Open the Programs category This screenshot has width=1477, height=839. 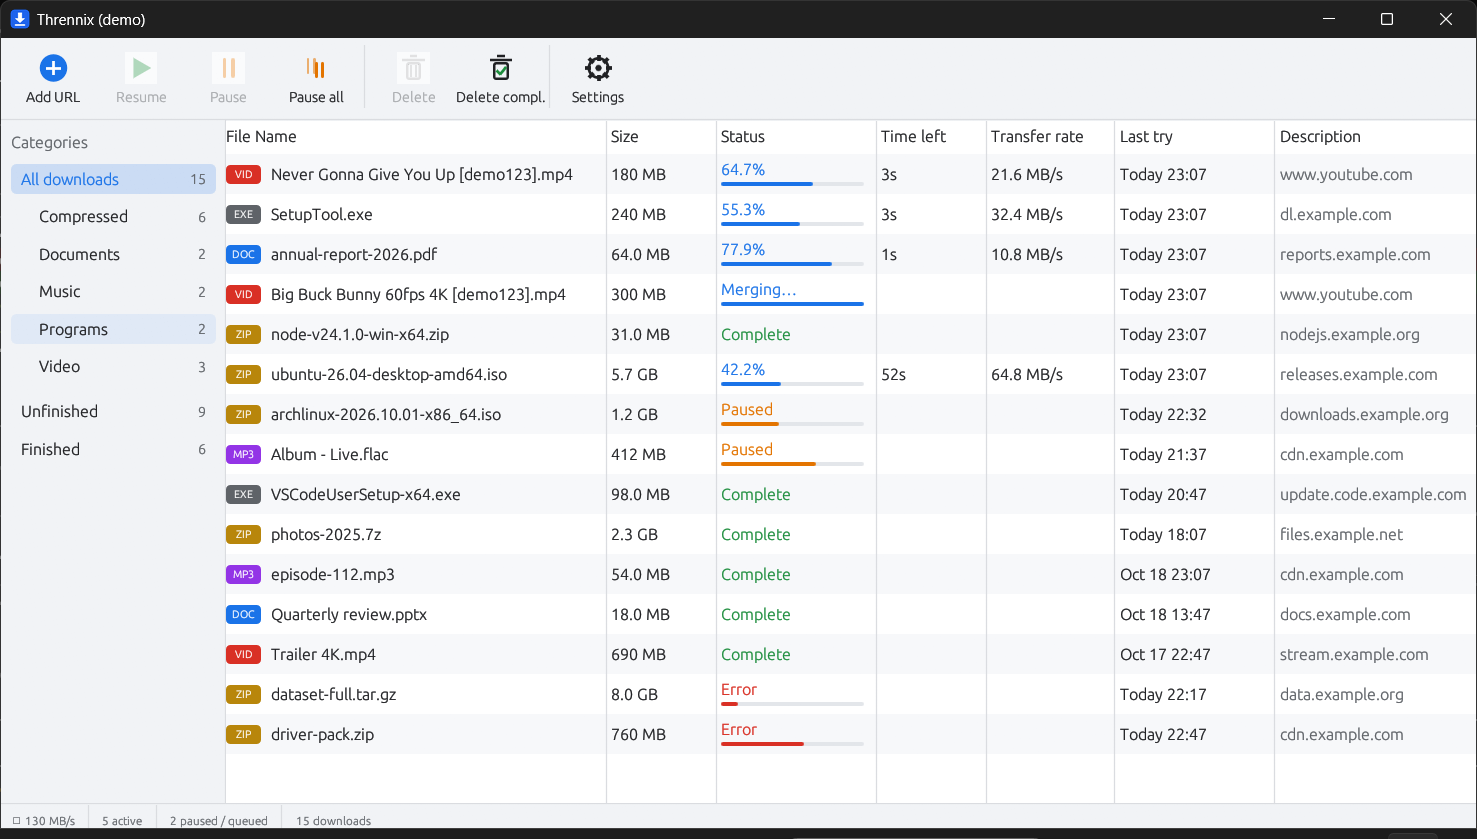(x=113, y=329)
